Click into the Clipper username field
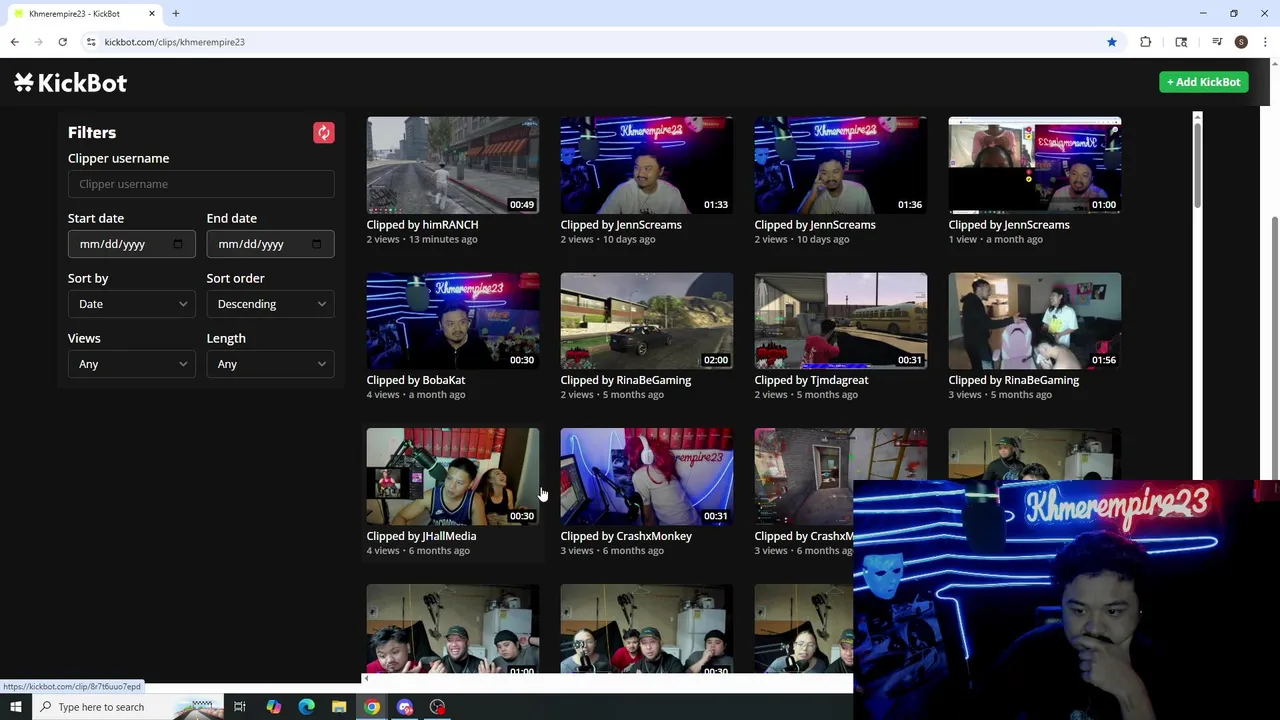 (x=201, y=184)
